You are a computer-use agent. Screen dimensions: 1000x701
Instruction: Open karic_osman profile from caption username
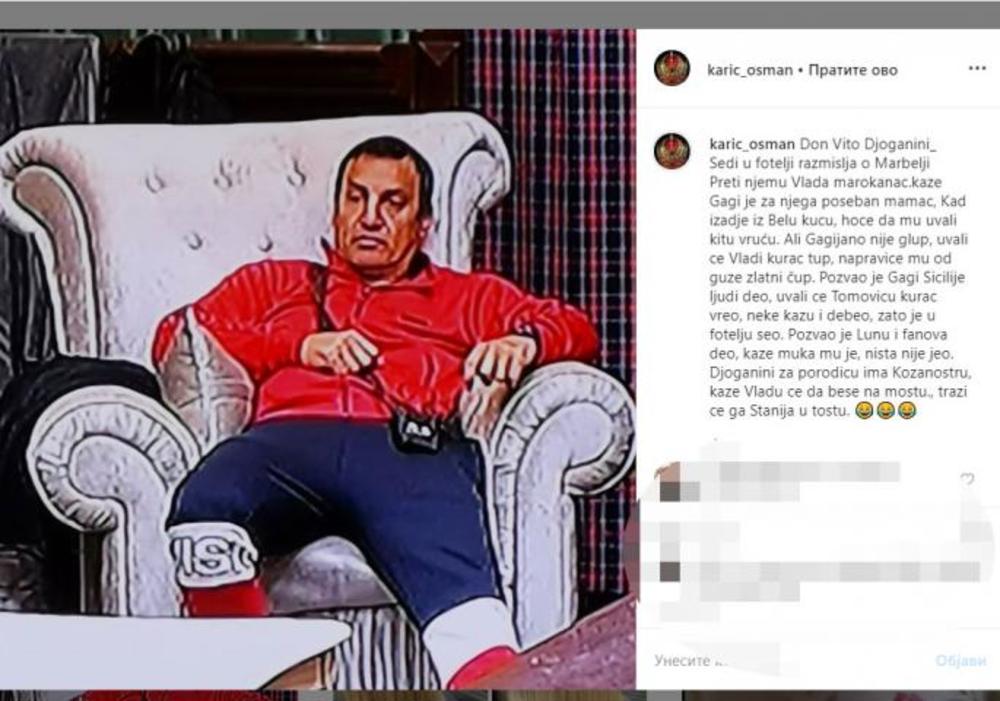coord(752,144)
